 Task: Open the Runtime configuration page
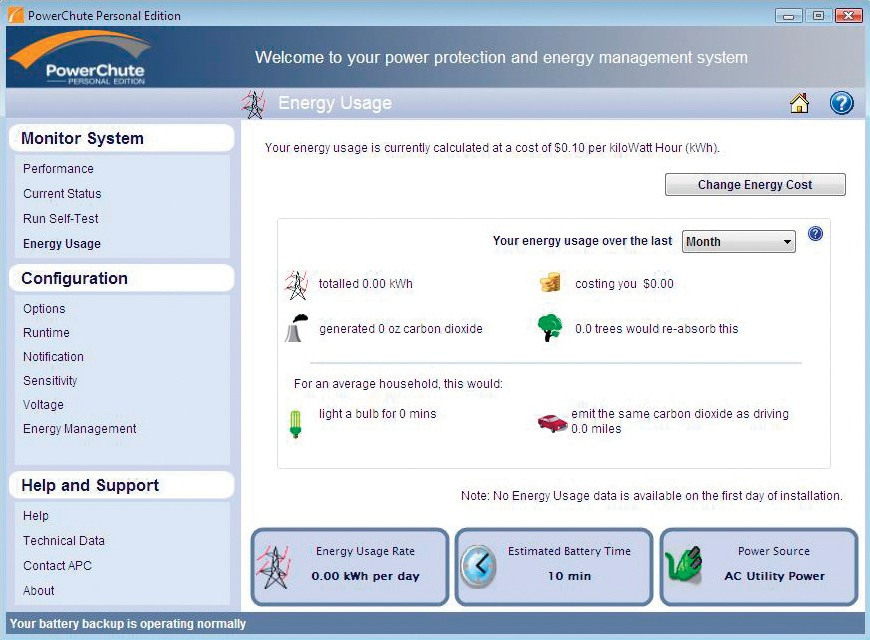pos(46,332)
